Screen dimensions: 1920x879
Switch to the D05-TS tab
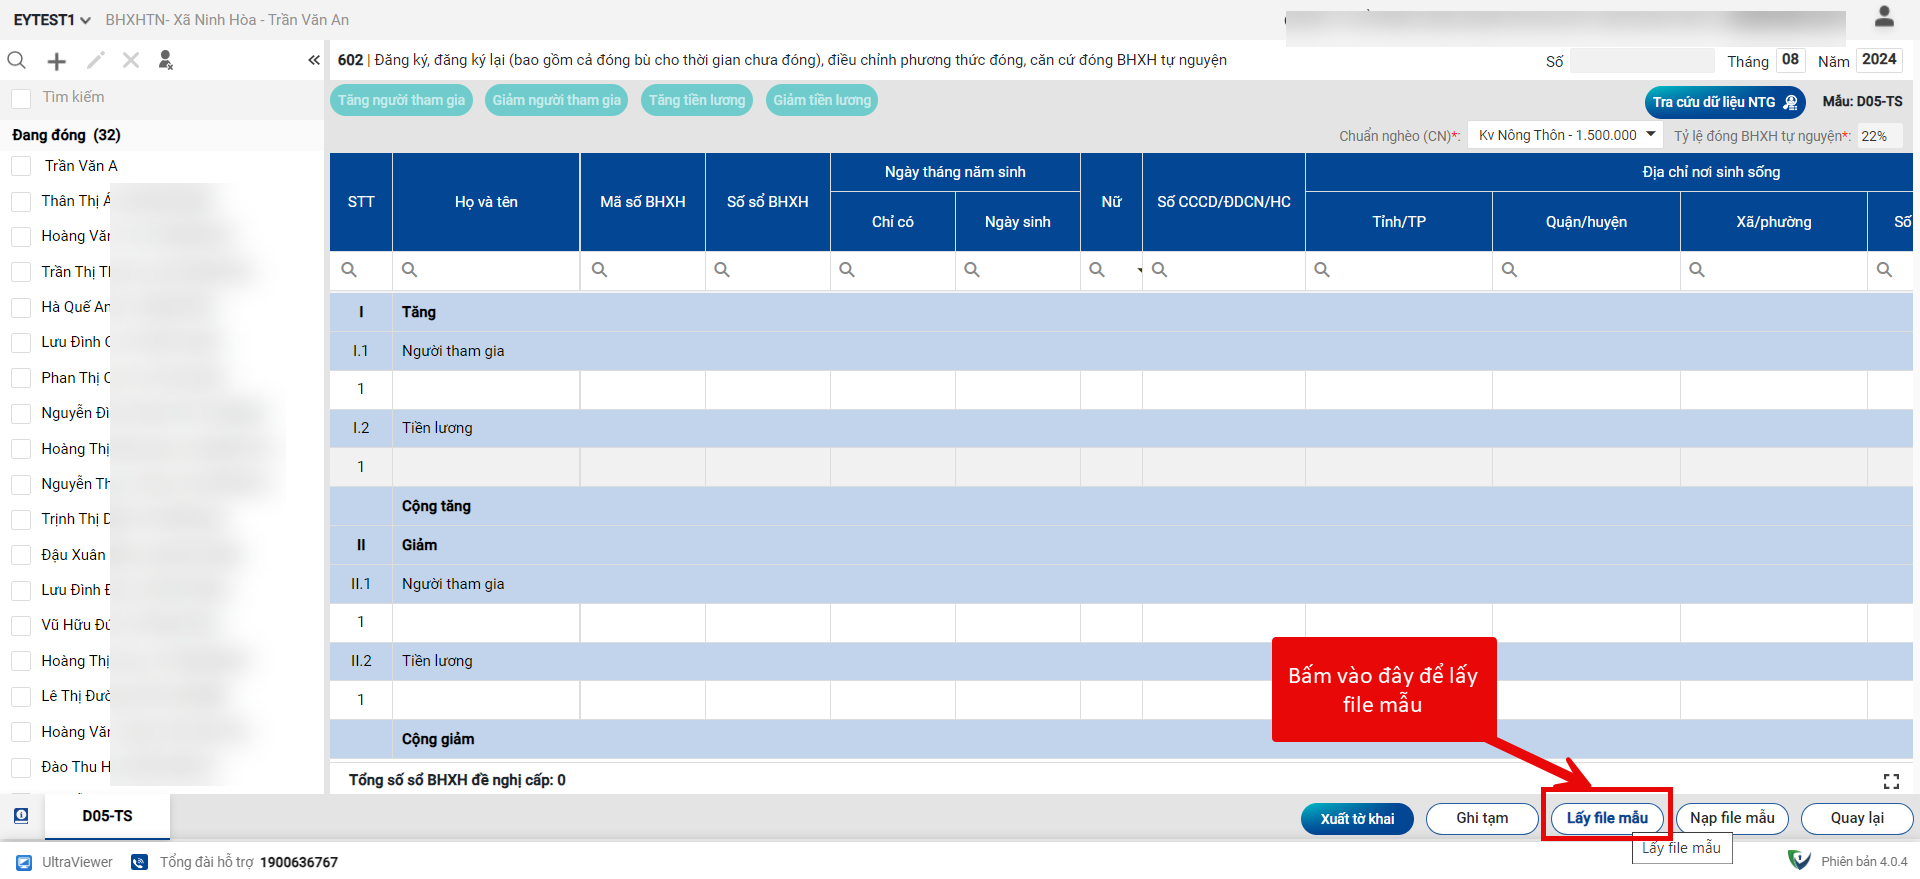(107, 816)
